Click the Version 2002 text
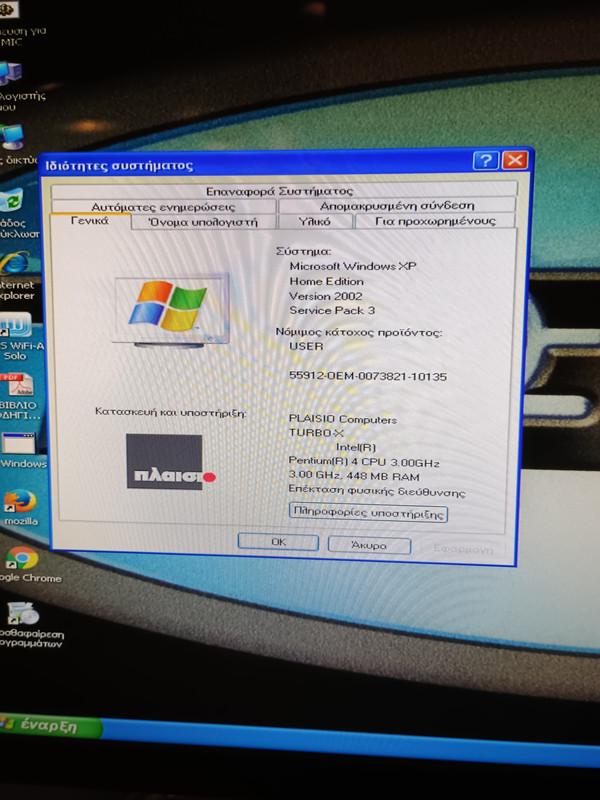 (x=326, y=296)
